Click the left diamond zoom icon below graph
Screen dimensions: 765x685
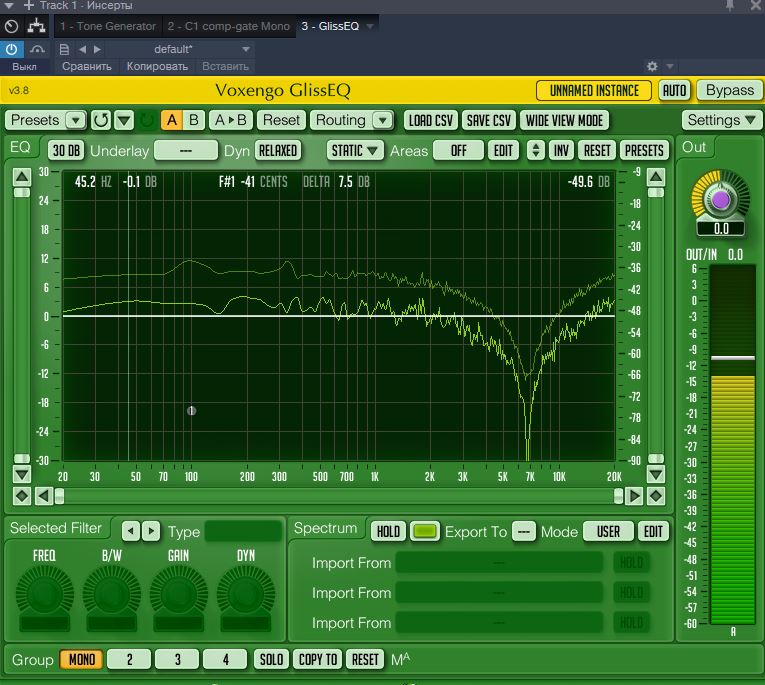(x=21, y=496)
